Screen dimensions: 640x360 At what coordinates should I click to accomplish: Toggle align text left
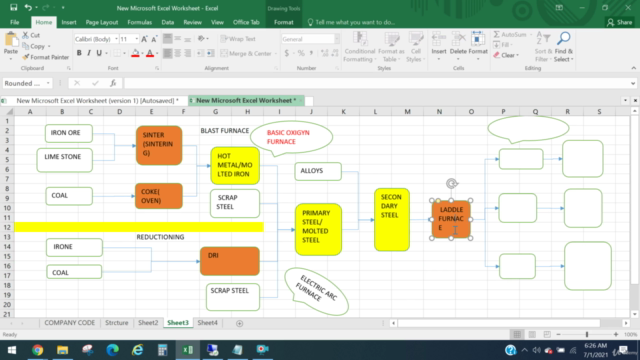pyautogui.click(x=167, y=53)
